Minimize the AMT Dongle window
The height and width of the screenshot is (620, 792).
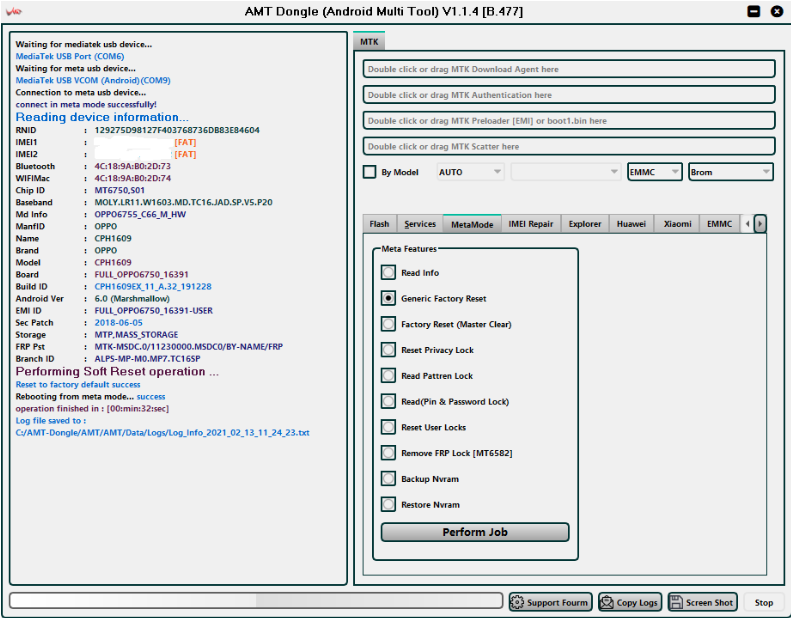tap(754, 11)
